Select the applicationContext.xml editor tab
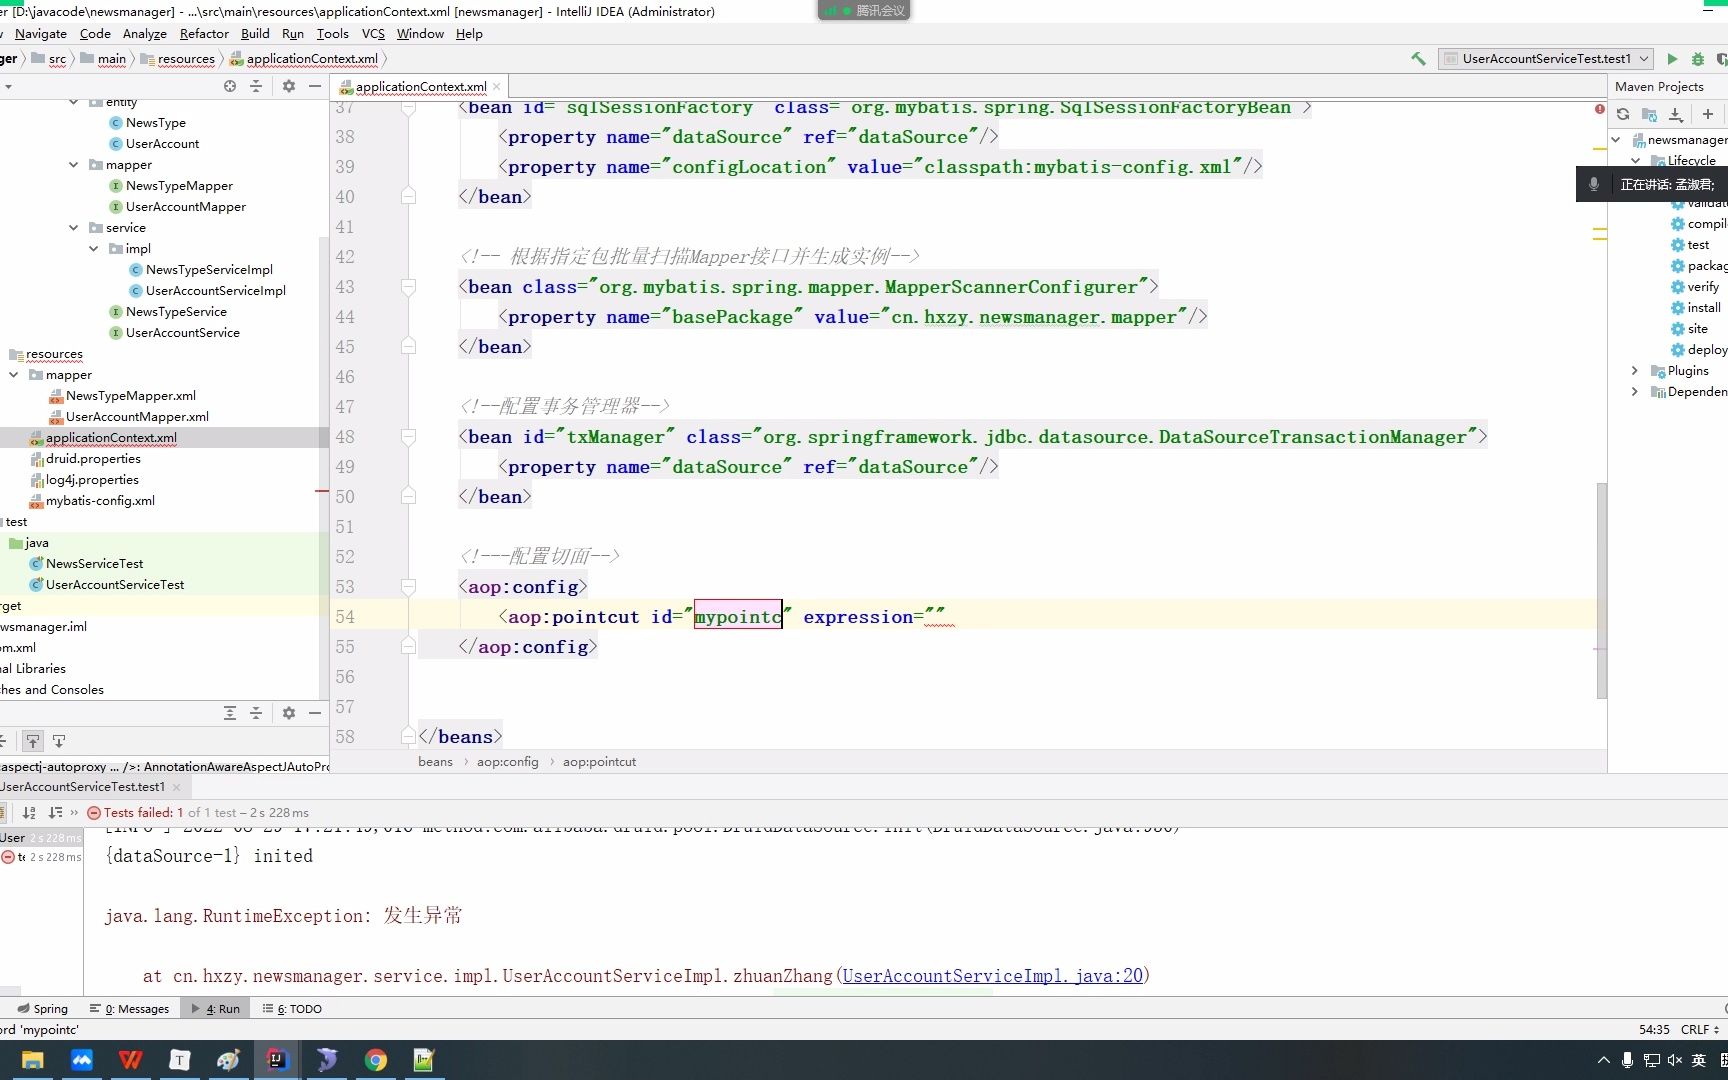Image resolution: width=1728 pixels, height=1080 pixels. tap(421, 87)
